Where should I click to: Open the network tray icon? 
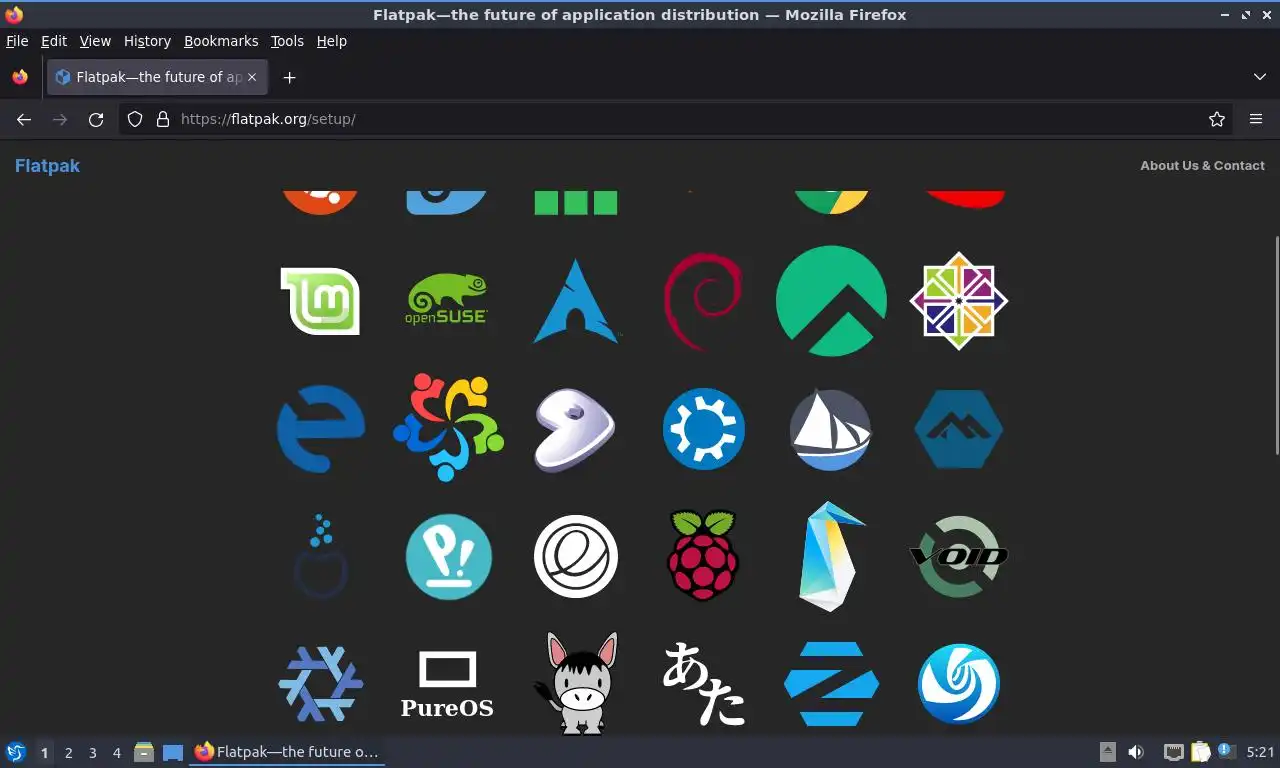pos(1173,752)
